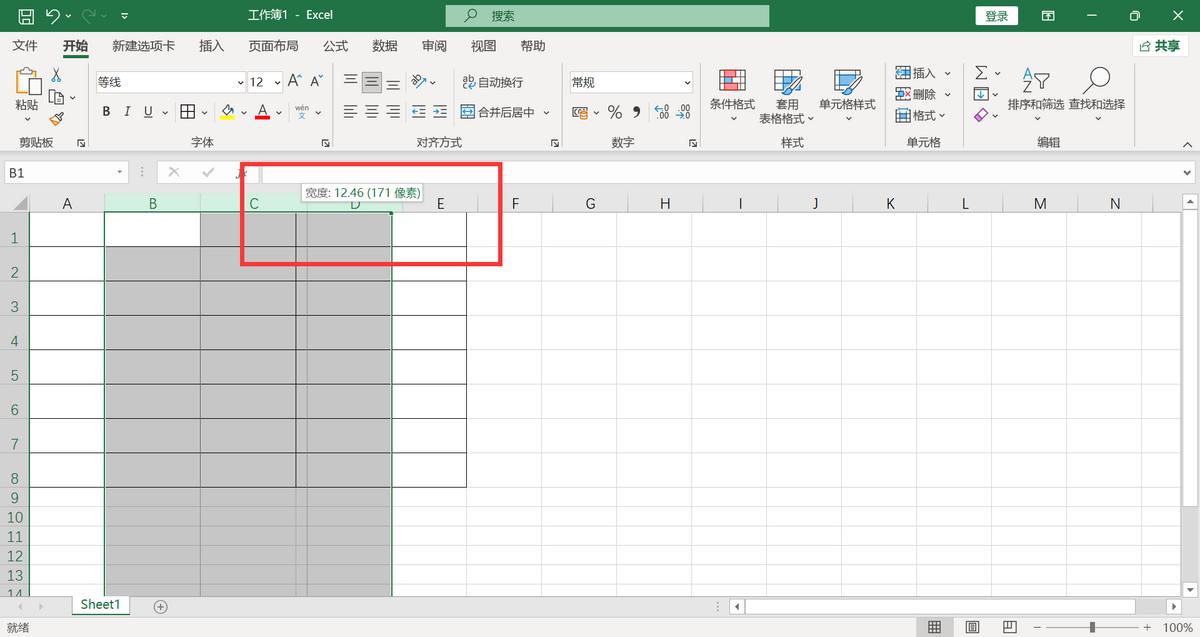Select the Format Painter brush icon
Image resolution: width=1200 pixels, height=637 pixels.
pos(56,118)
